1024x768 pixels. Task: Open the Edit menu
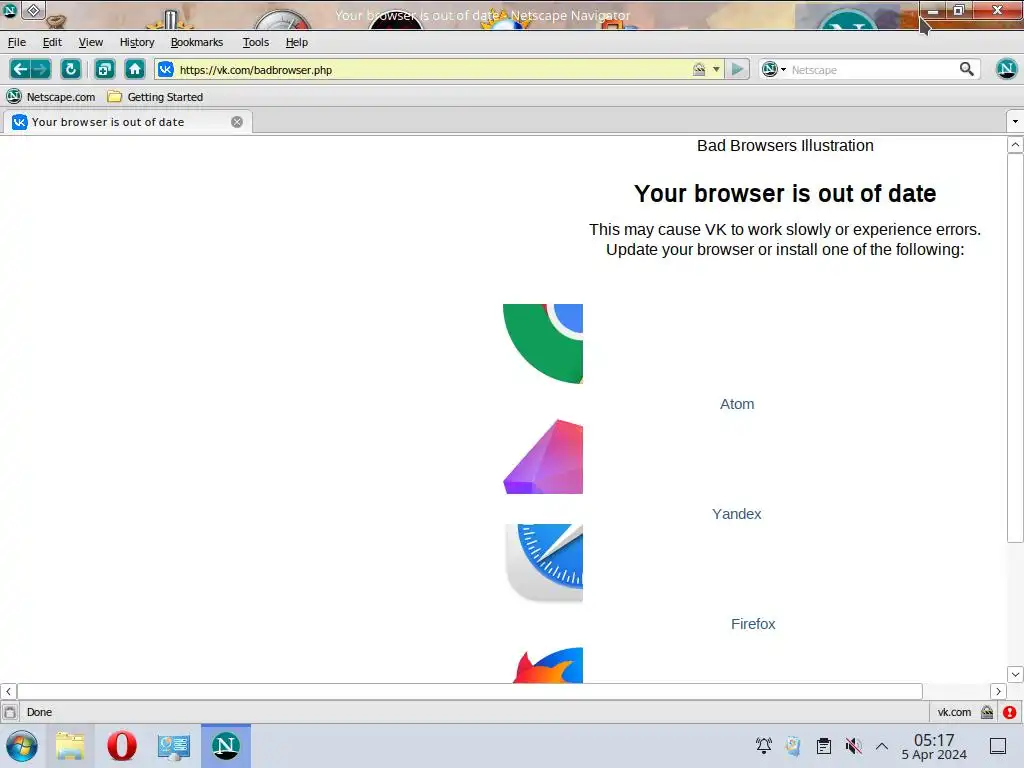click(52, 42)
